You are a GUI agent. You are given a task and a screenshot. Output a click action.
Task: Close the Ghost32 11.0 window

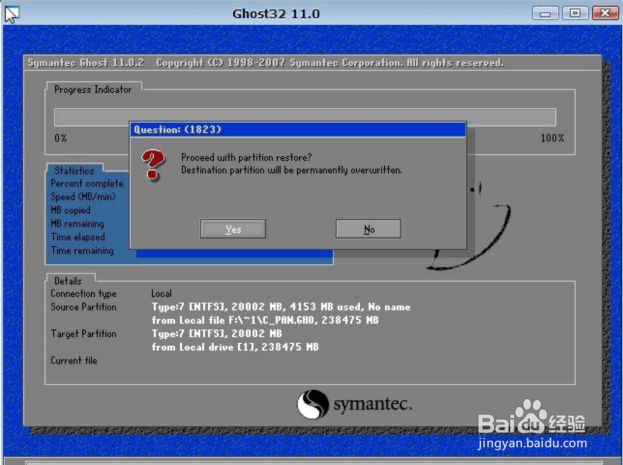tap(605, 13)
